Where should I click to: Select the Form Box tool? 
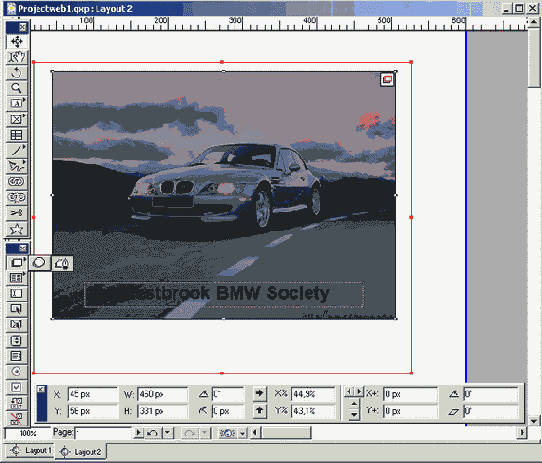pos(16,278)
